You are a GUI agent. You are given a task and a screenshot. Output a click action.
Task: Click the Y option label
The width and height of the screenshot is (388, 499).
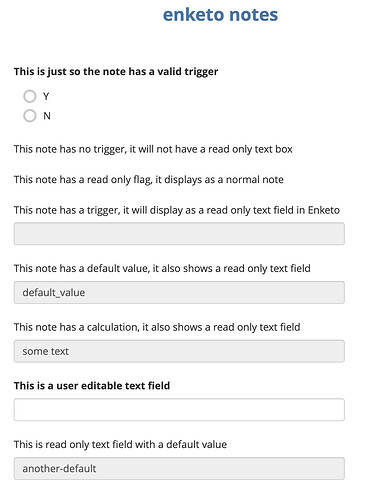coord(46,96)
